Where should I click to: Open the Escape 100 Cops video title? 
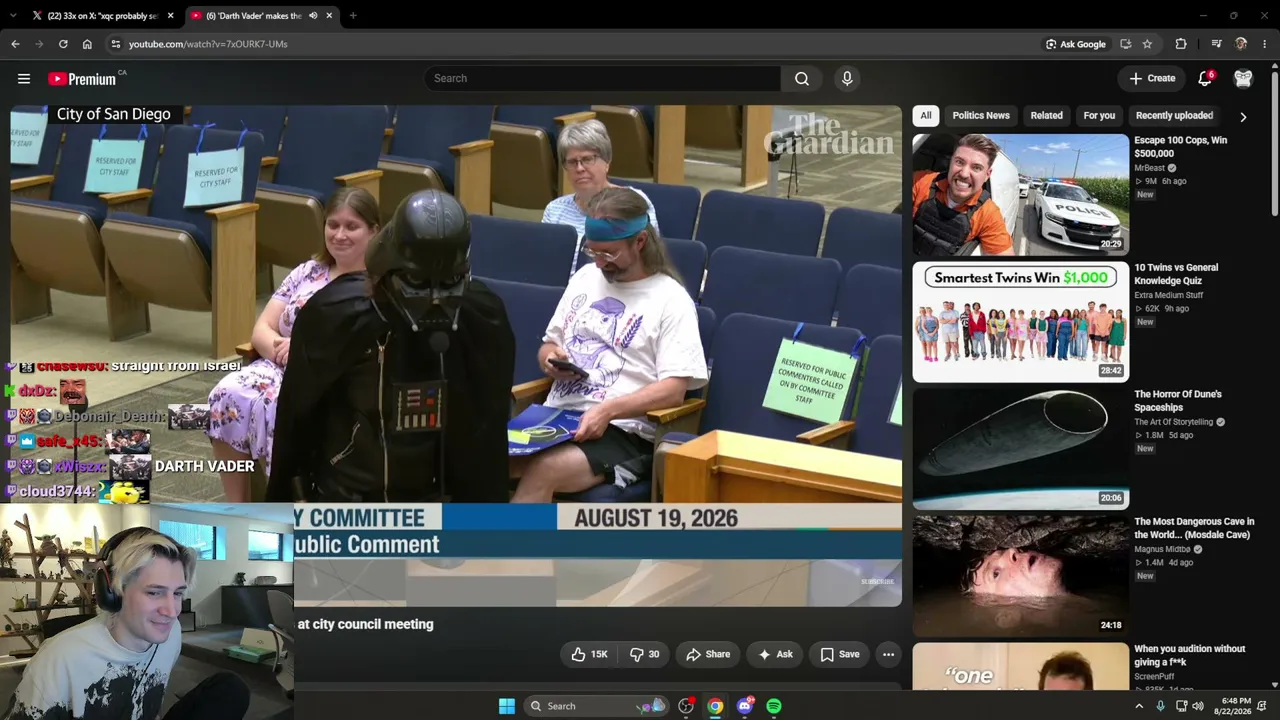click(x=1180, y=147)
